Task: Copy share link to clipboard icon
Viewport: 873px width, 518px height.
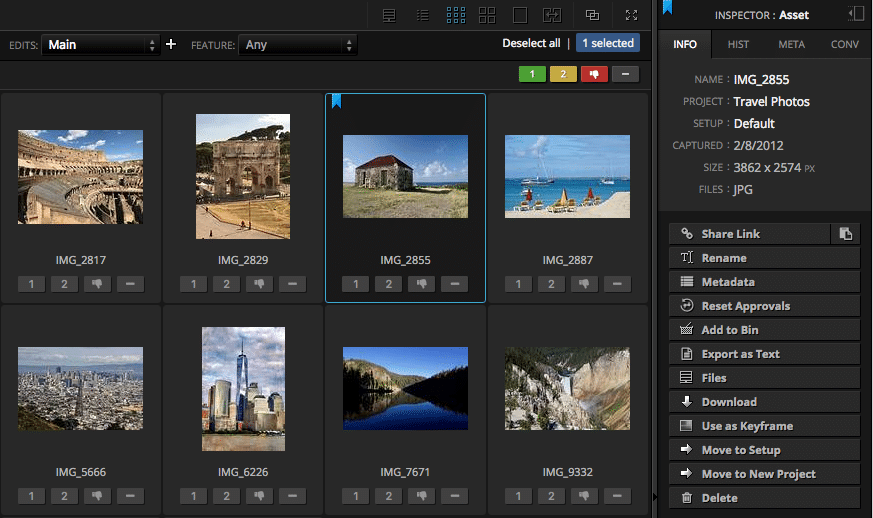Action: pos(846,234)
